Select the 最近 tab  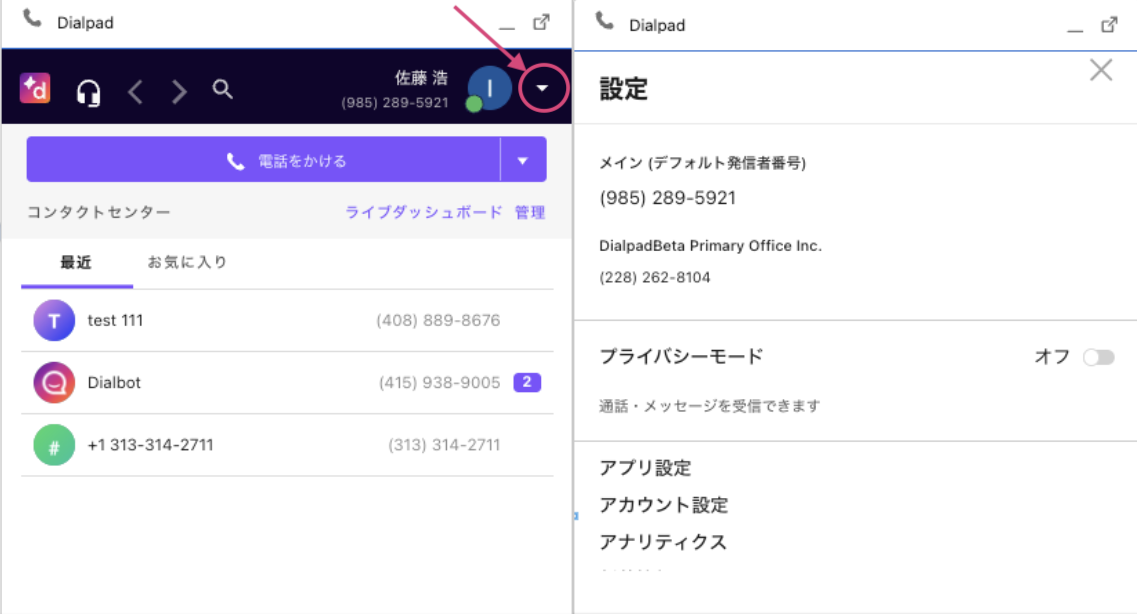pos(76,263)
